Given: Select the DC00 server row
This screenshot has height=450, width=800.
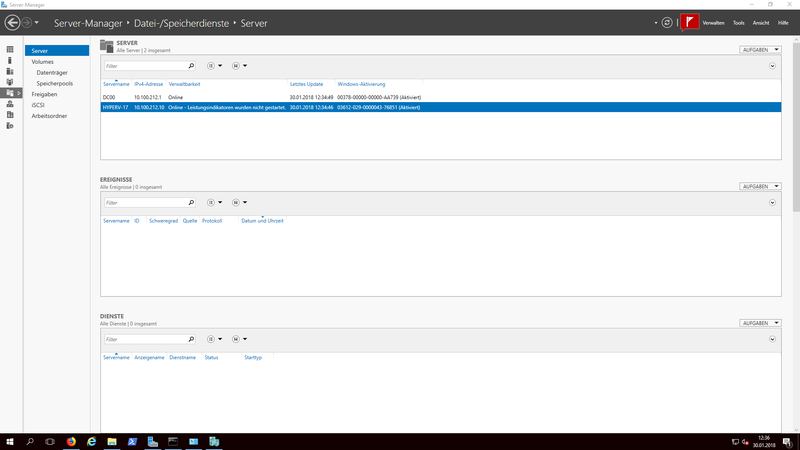Looking at the screenshot, I should click(441, 97).
